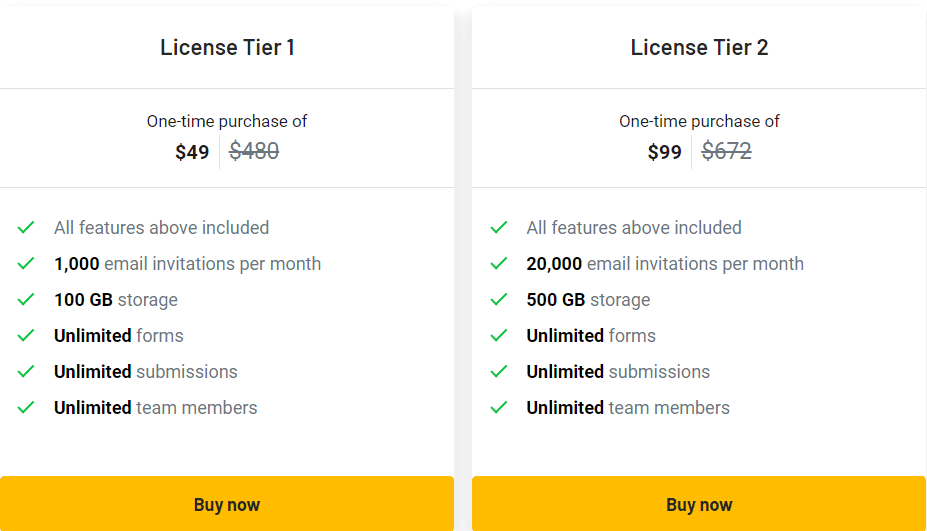Click Tier 1 'Unlimited forms' text
Screen dimensions: 927x531
119,336
